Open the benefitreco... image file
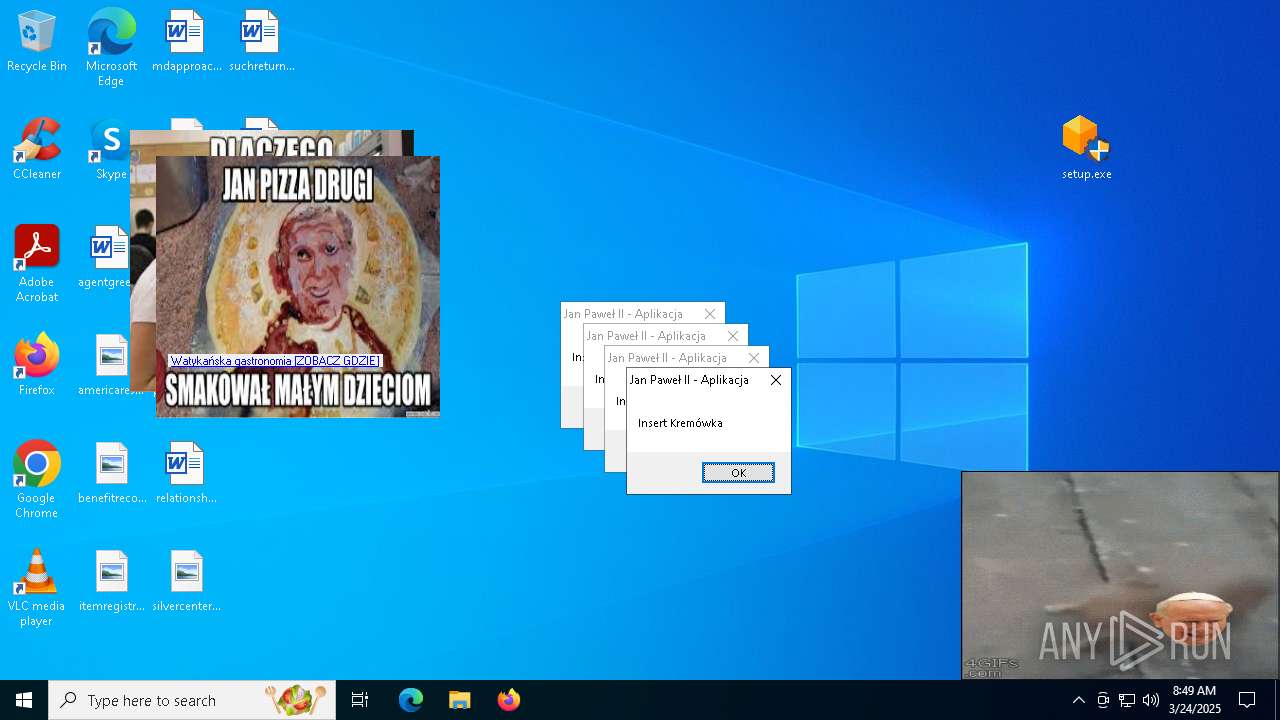The height and width of the screenshot is (720, 1280). [x=111, y=473]
